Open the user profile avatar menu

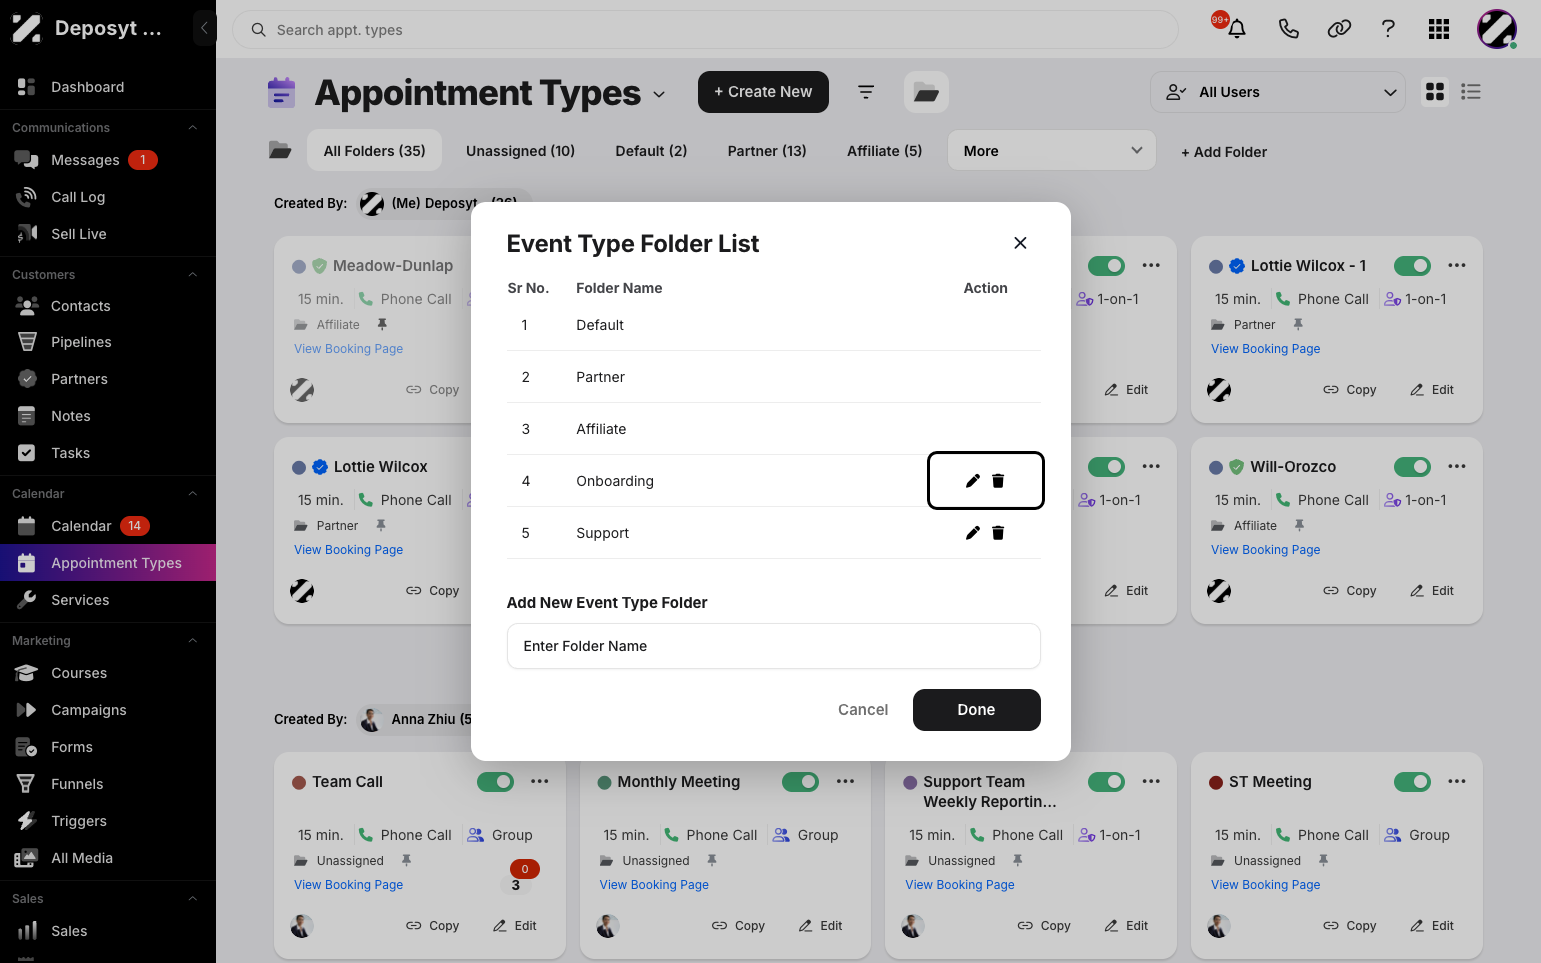point(1497,29)
